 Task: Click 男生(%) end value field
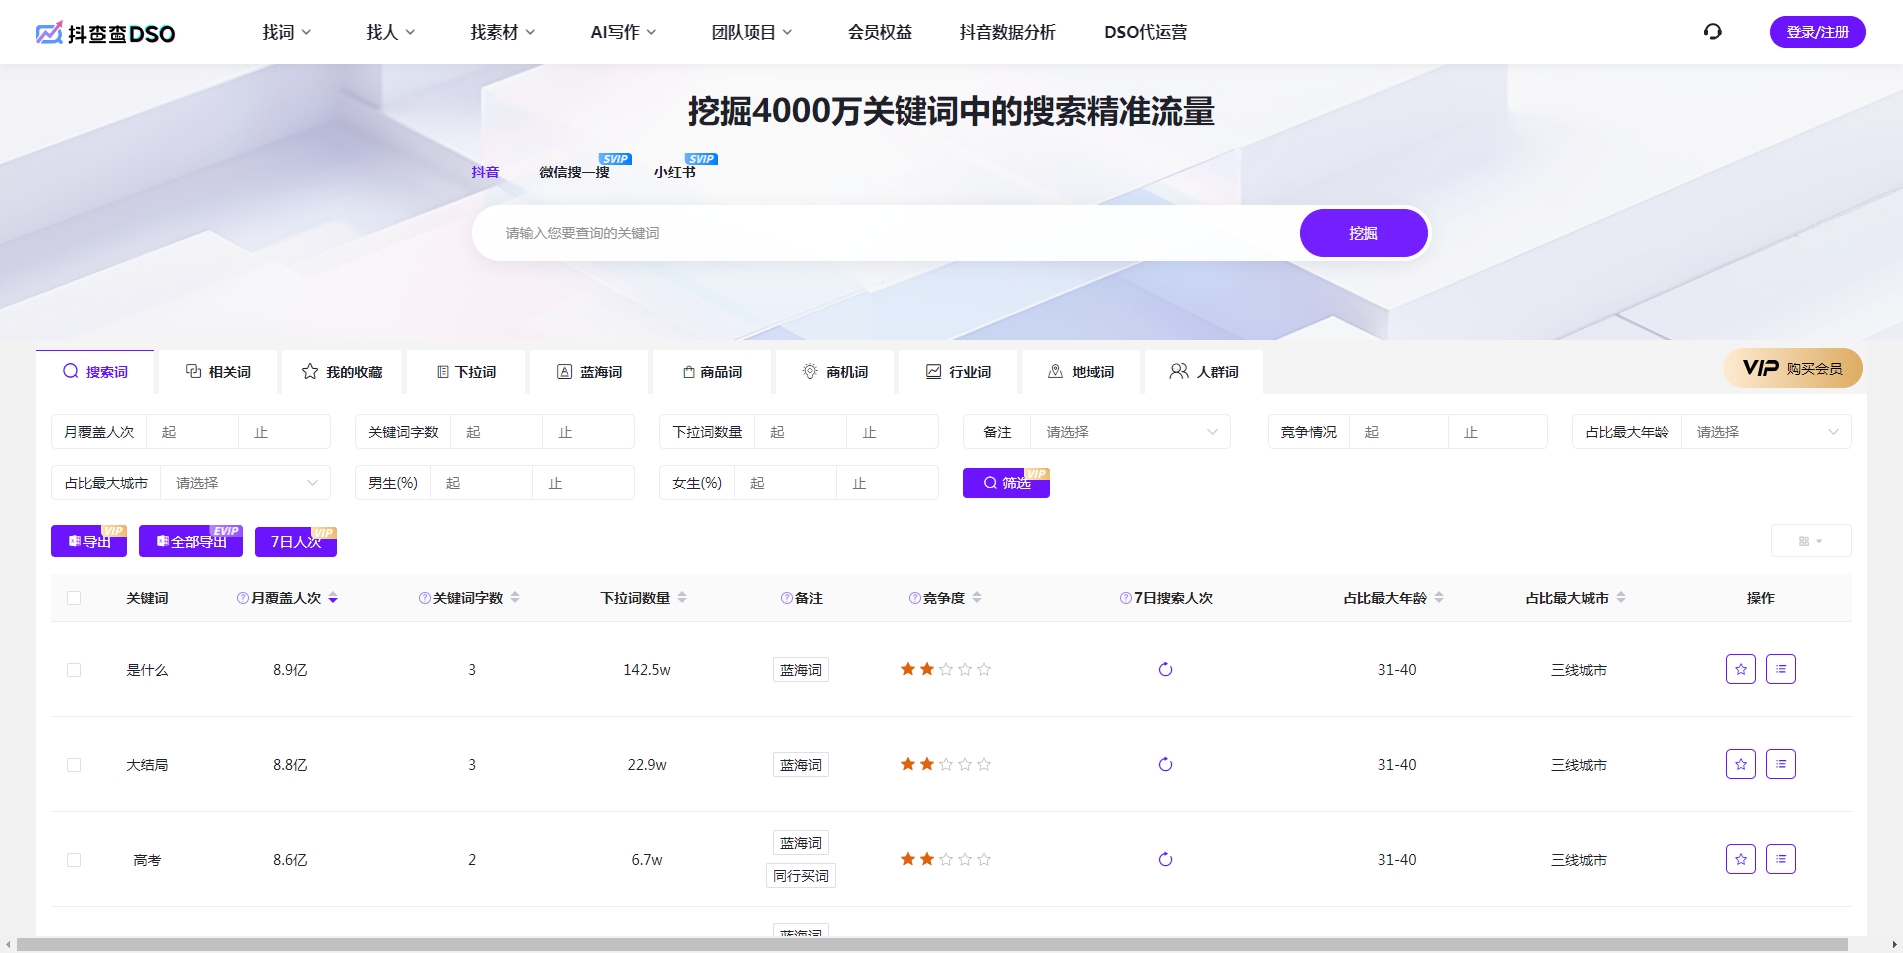[583, 483]
